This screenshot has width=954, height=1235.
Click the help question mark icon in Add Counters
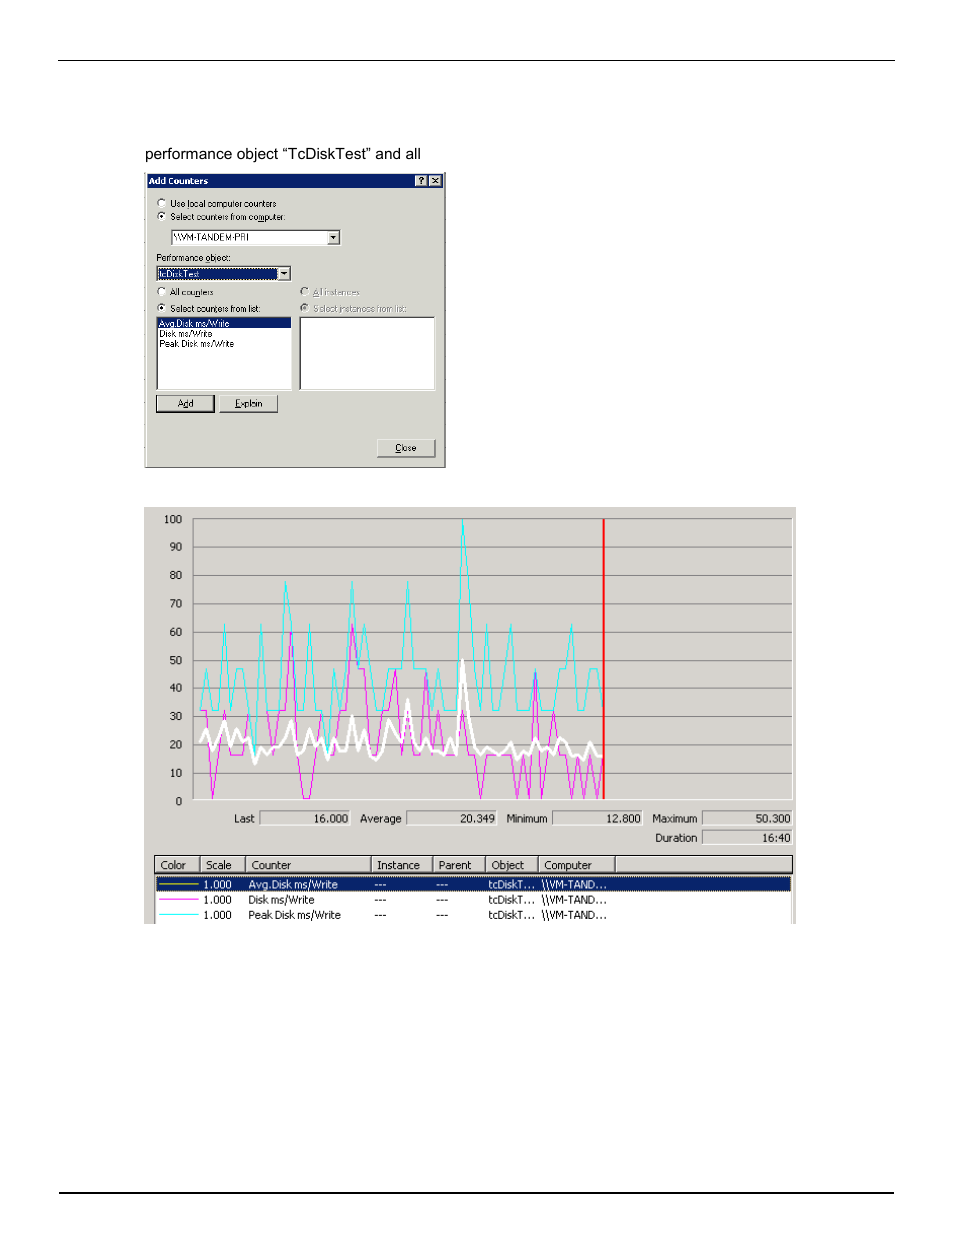(x=421, y=181)
